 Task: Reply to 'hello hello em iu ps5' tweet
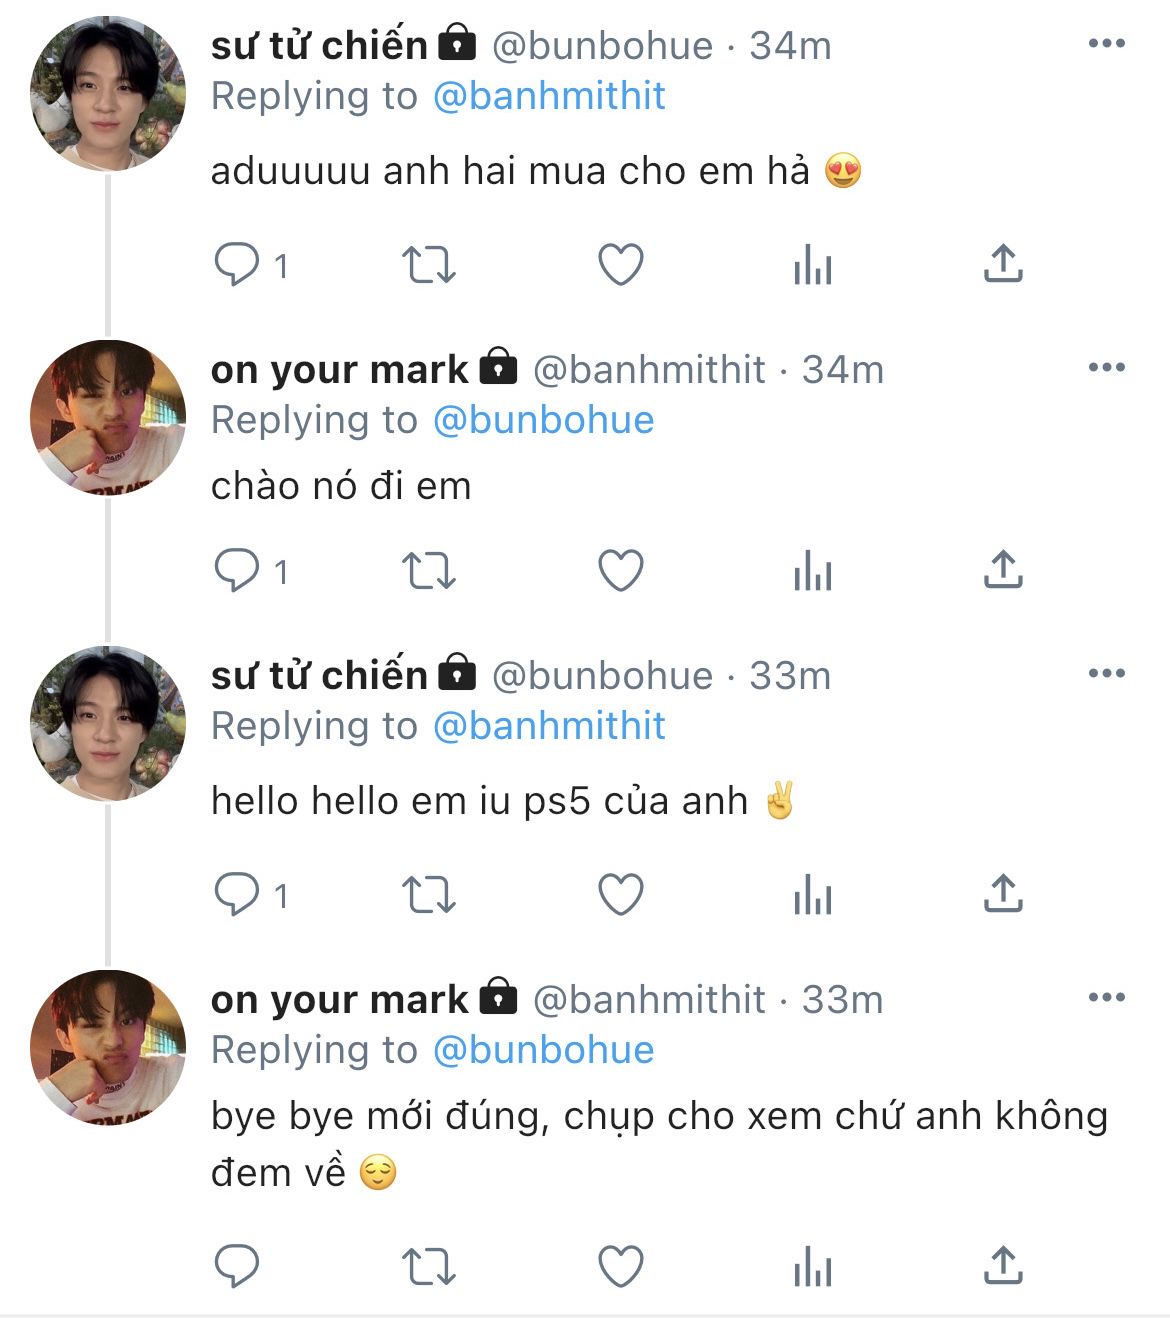click(237, 895)
